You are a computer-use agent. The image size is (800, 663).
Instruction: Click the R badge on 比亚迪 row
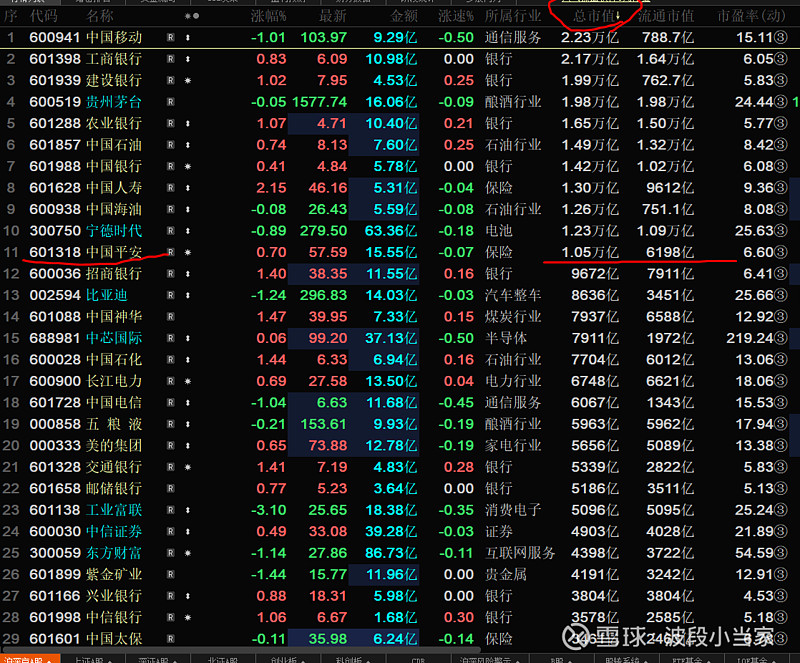(x=171, y=295)
